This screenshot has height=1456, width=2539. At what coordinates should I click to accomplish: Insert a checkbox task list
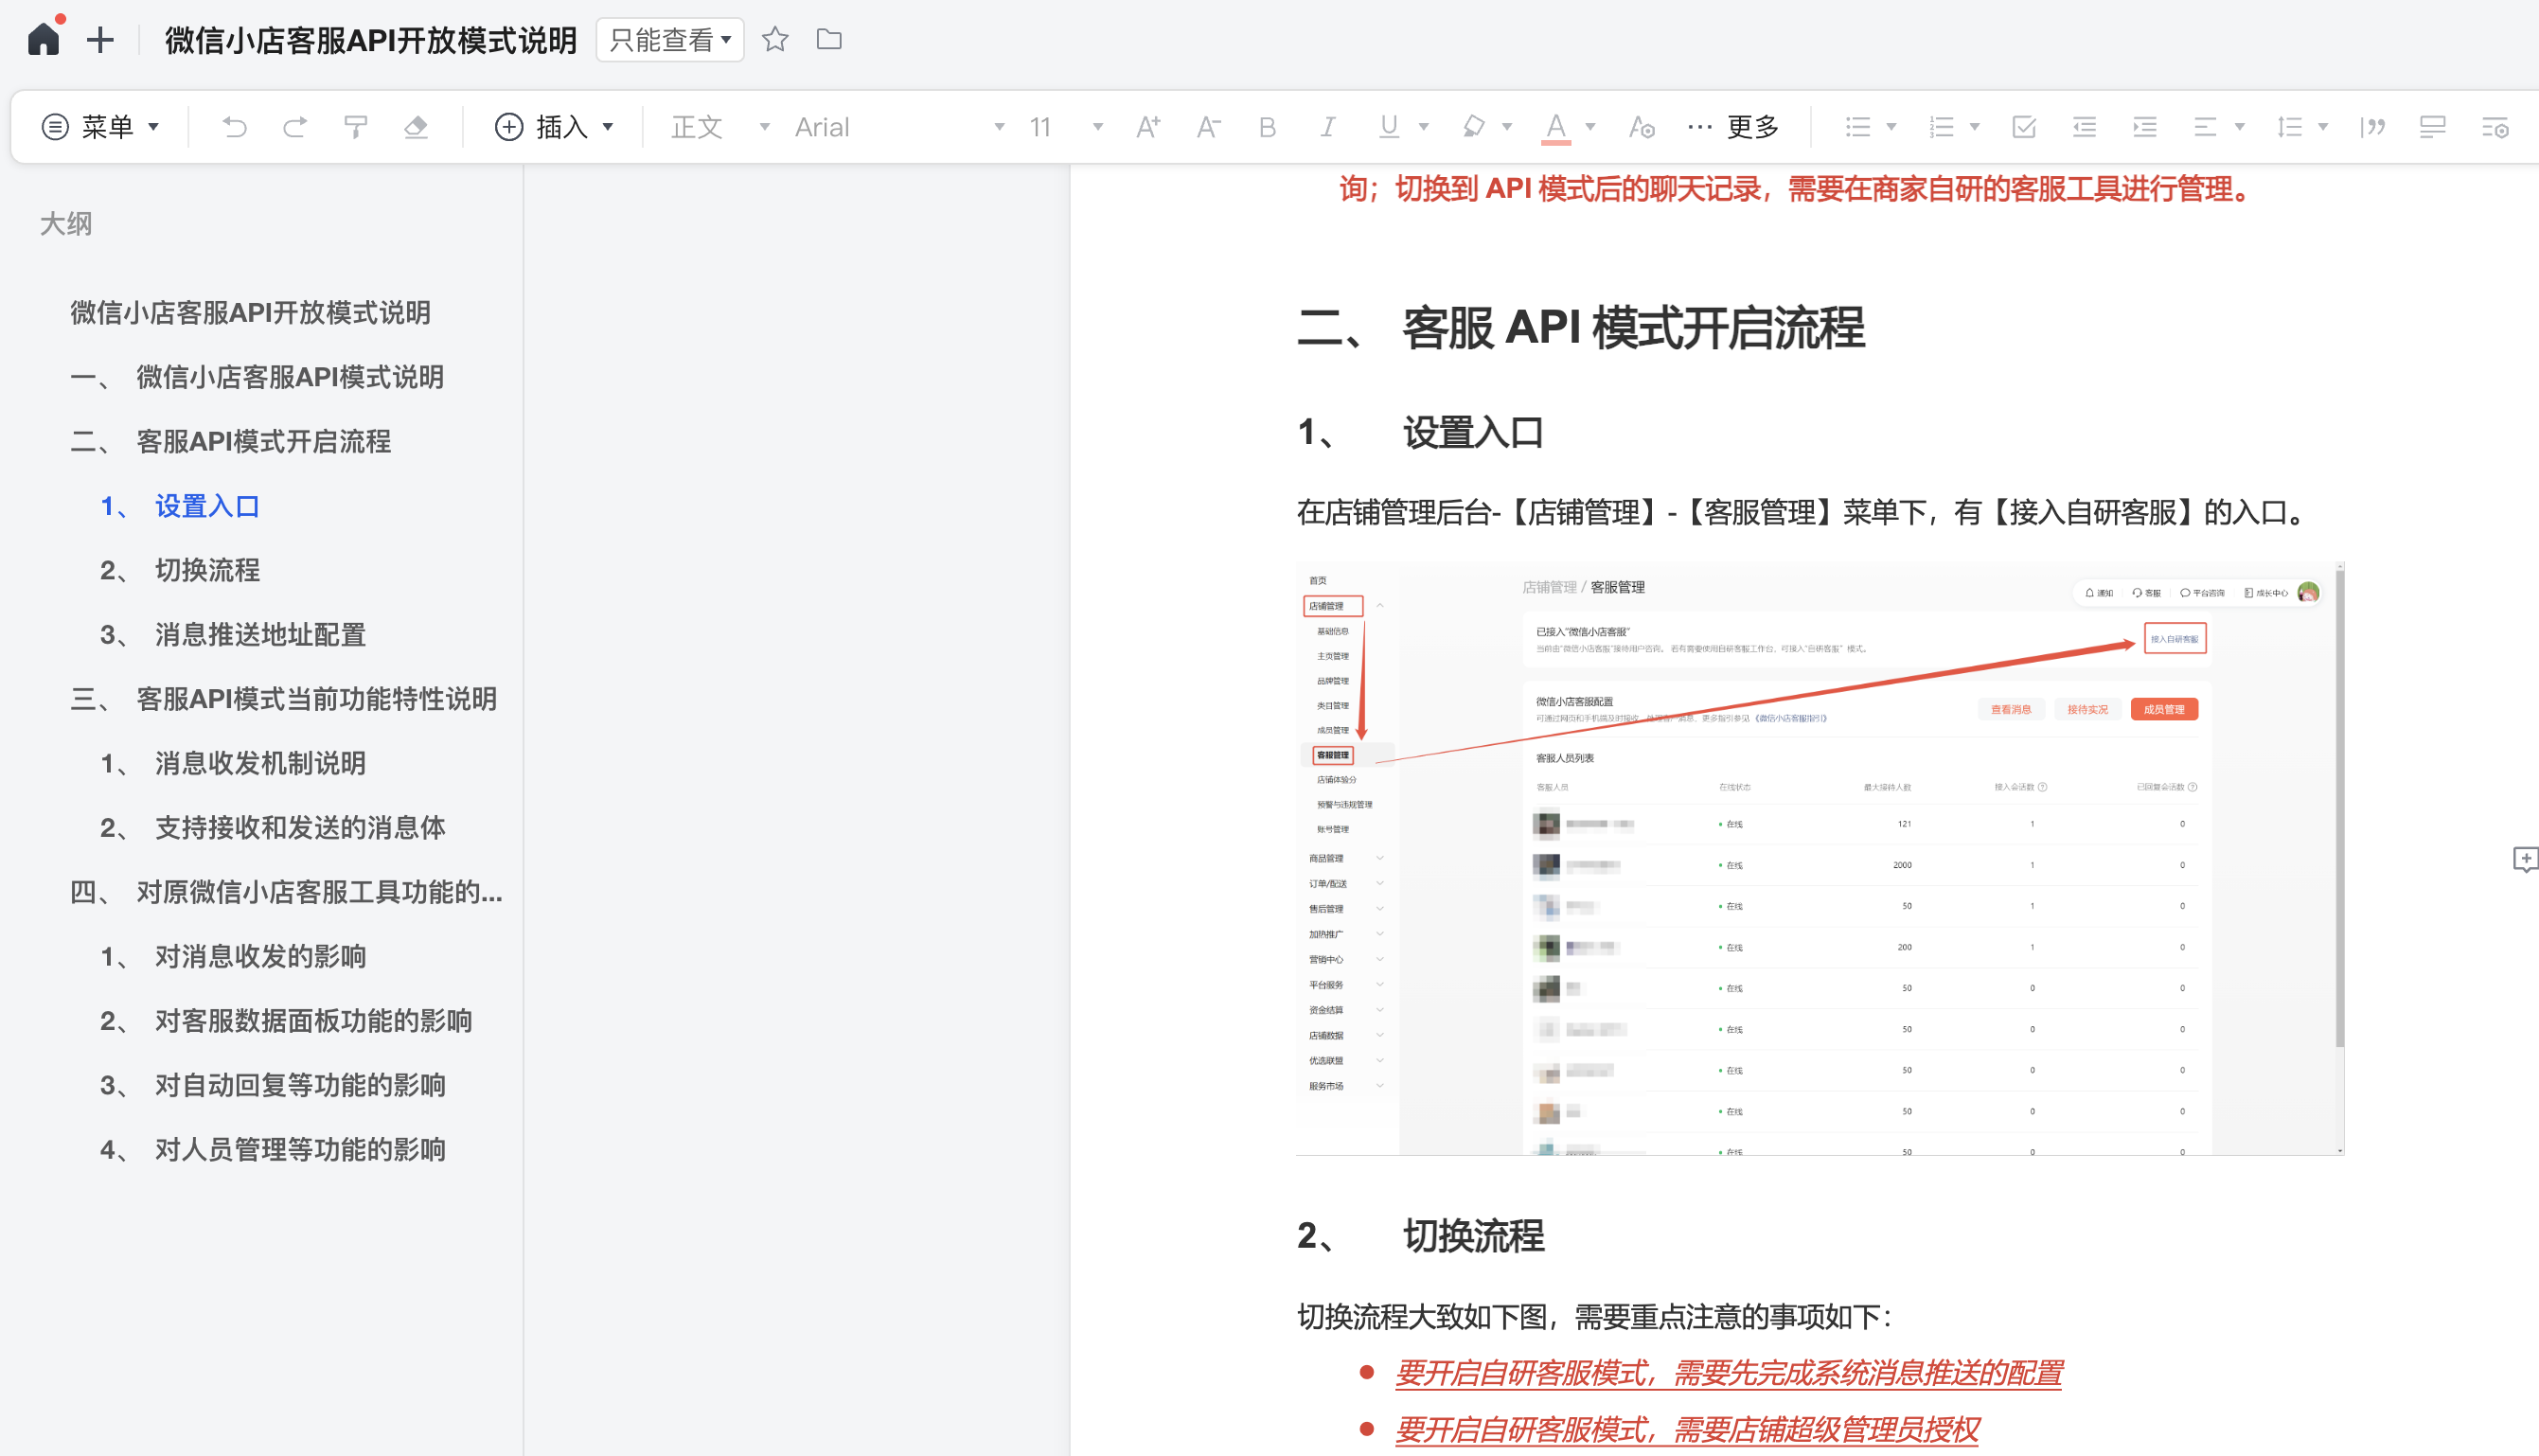pyautogui.click(x=2023, y=127)
